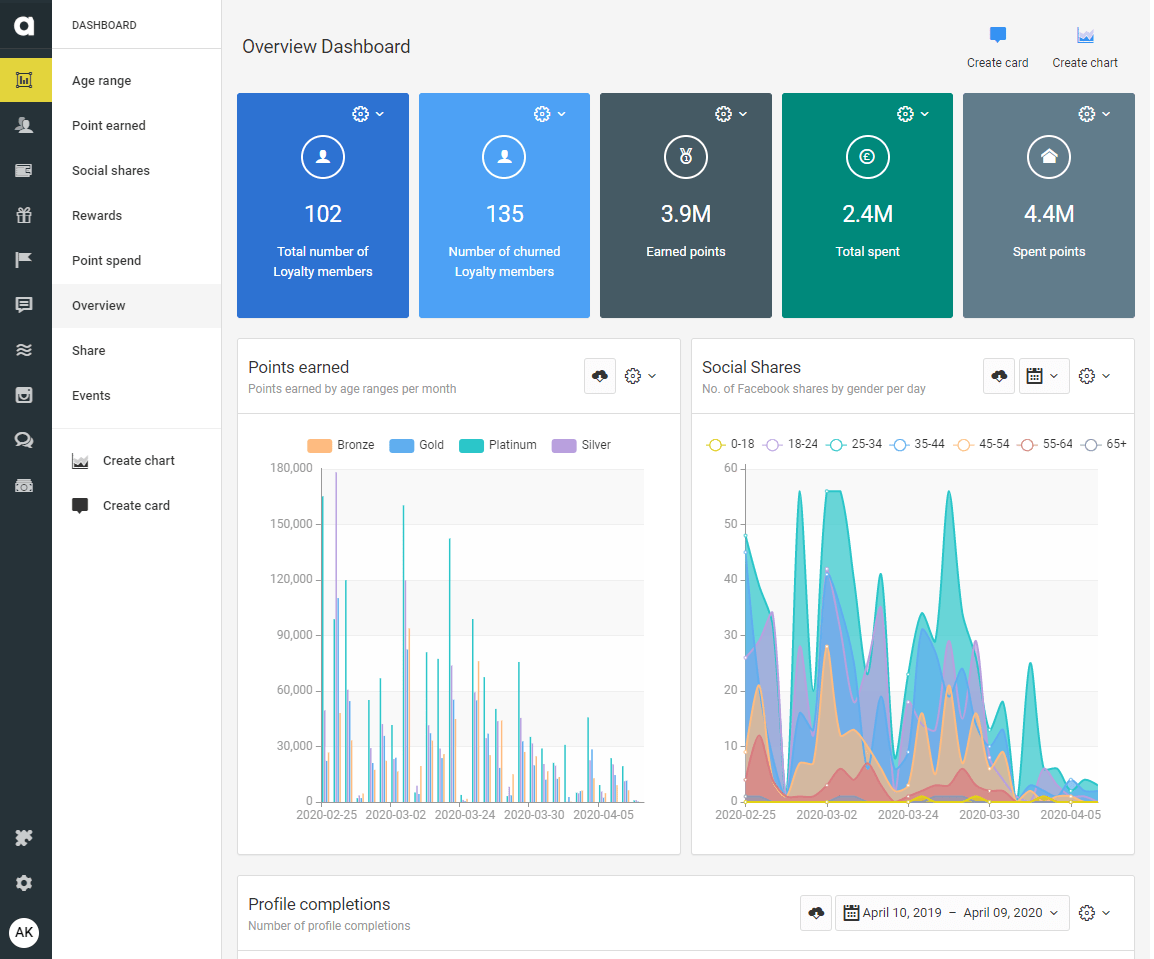Click the euro icon on Total spent card
The width and height of the screenshot is (1154, 959).
point(867,157)
